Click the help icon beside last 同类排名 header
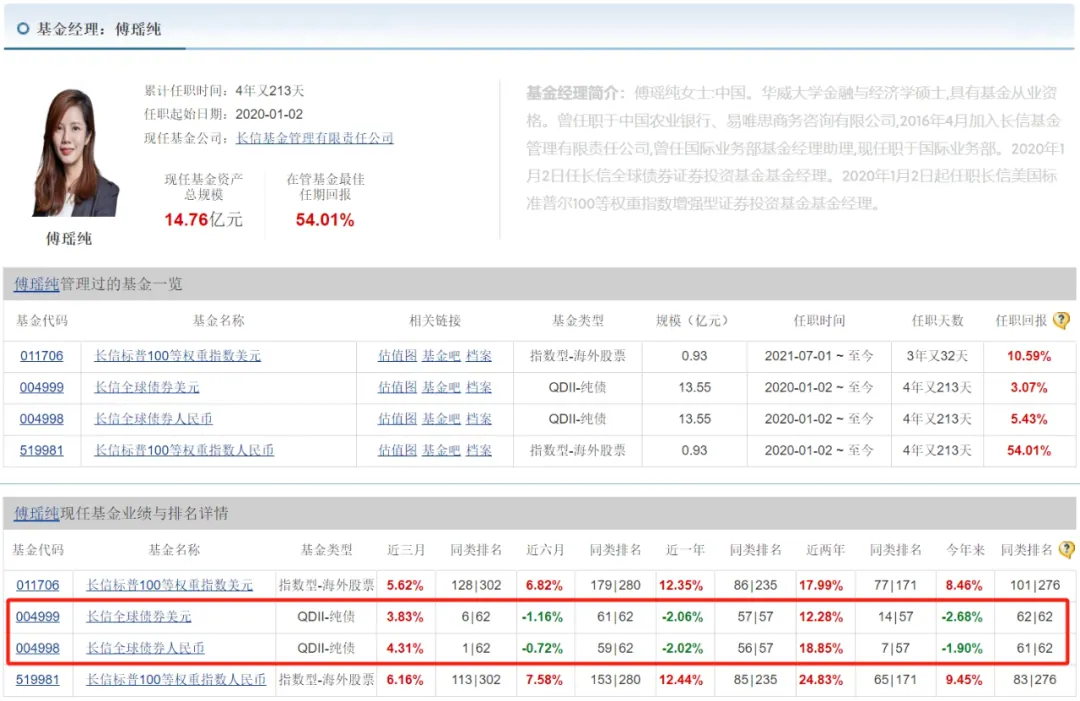1080x701 pixels. 1067,550
